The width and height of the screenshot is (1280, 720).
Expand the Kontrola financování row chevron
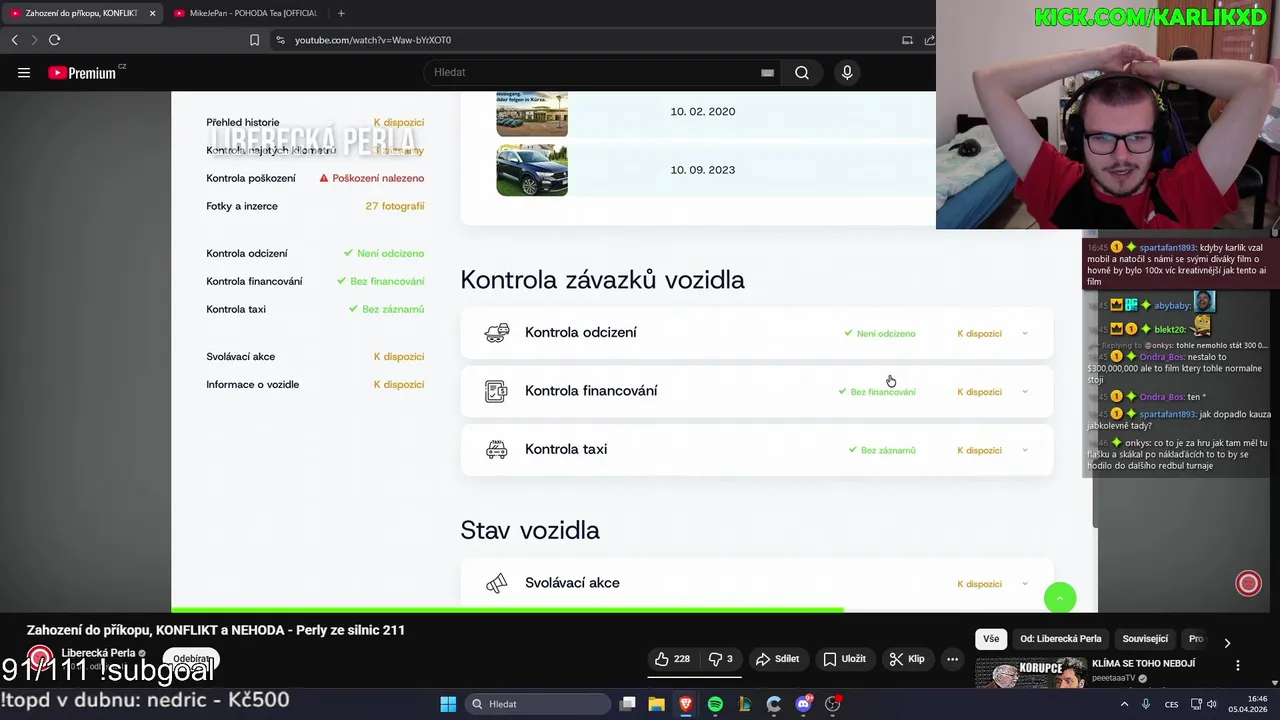(1024, 392)
